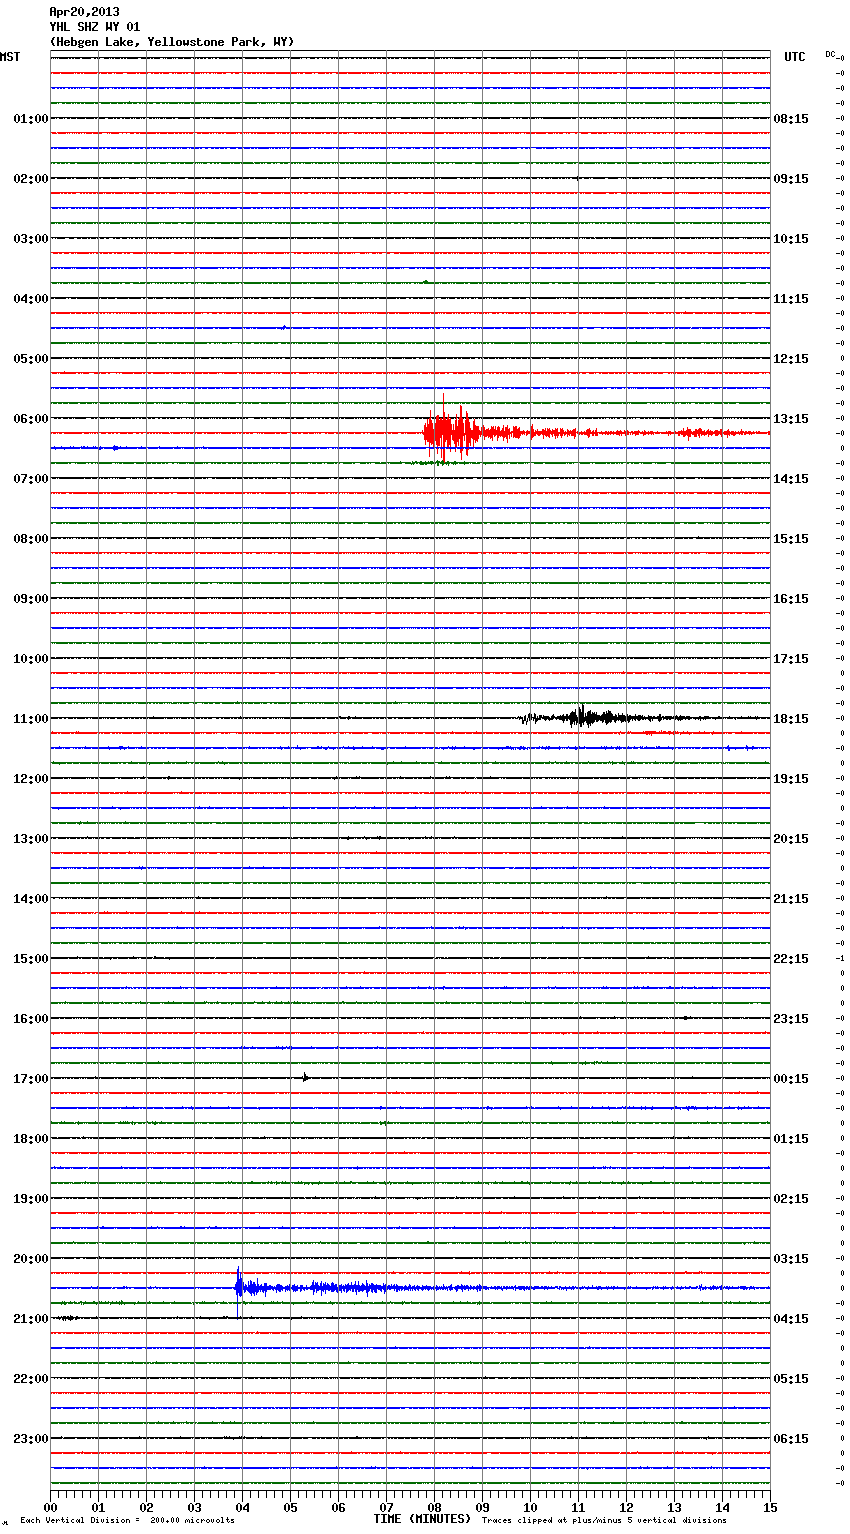This screenshot has width=850, height=1534.
Task: Click the MST axis header
Action: 10,57
